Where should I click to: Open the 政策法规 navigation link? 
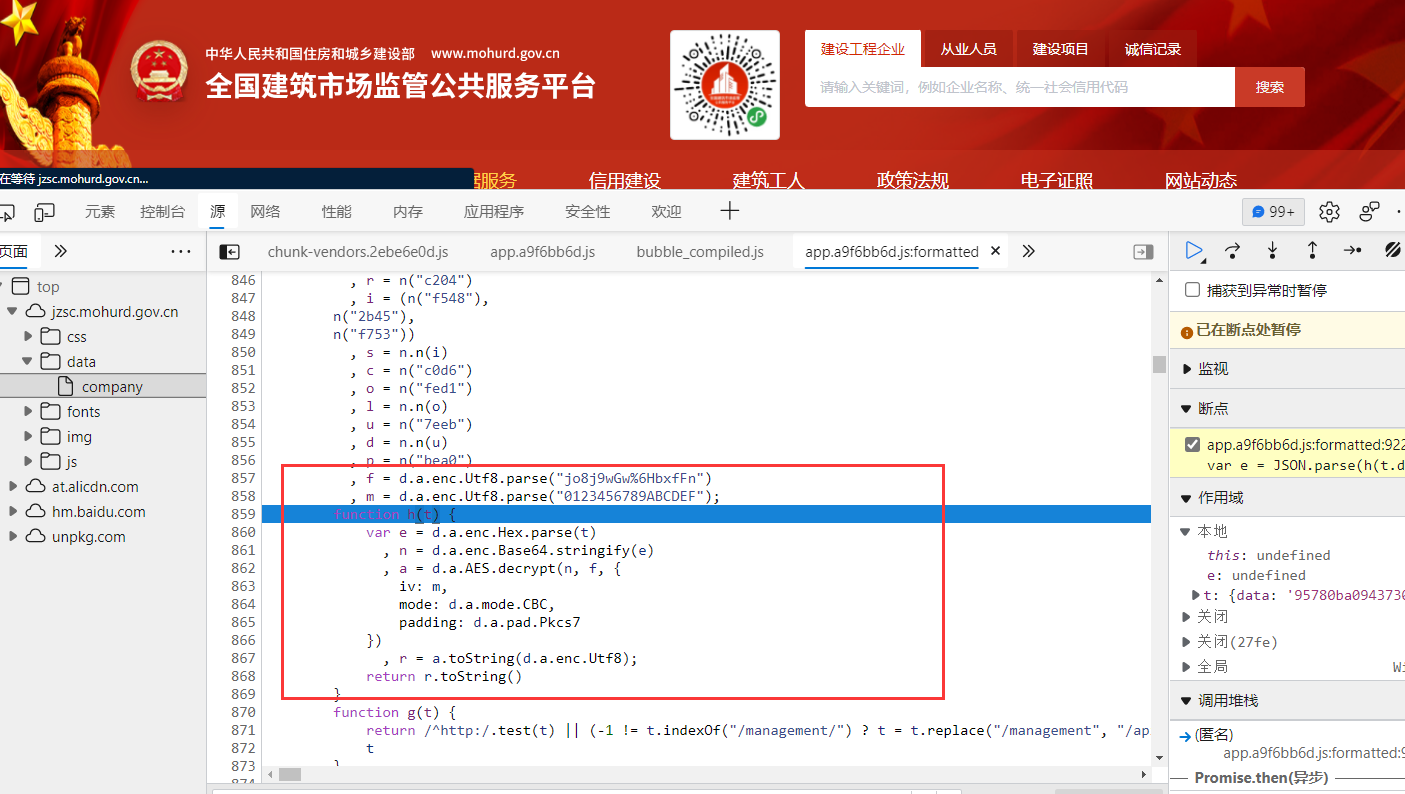point(913,181)
